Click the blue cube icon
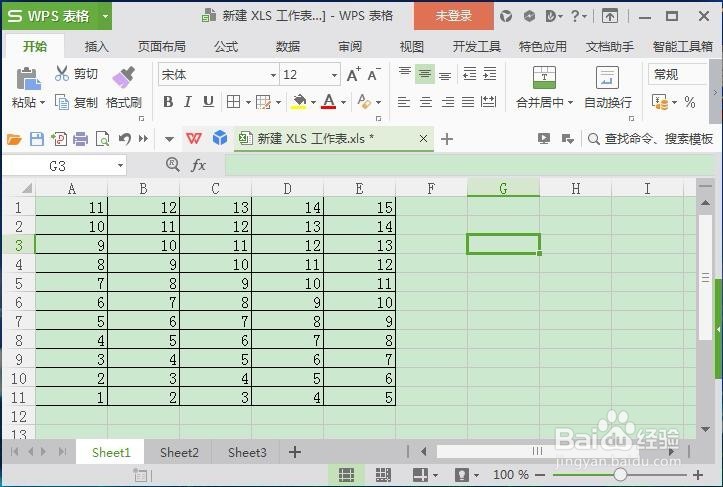 click(x=220, y=138)
